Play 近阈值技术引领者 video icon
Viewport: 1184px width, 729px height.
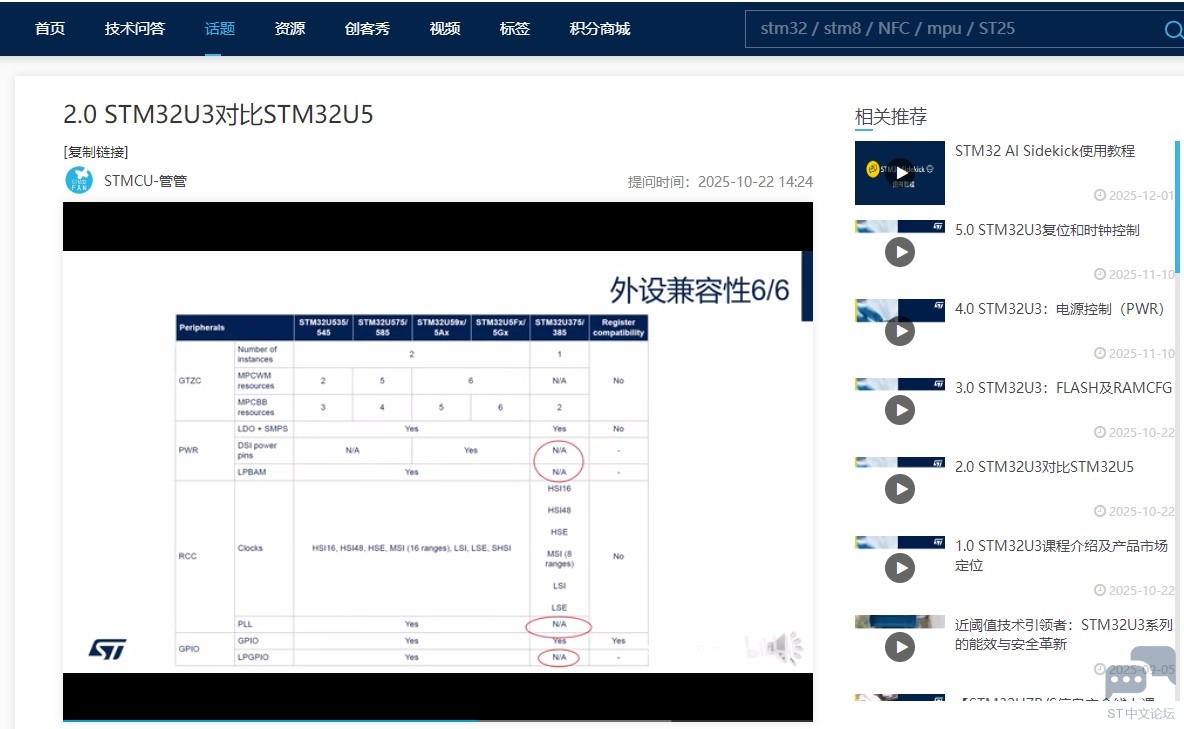coord(899,647)
